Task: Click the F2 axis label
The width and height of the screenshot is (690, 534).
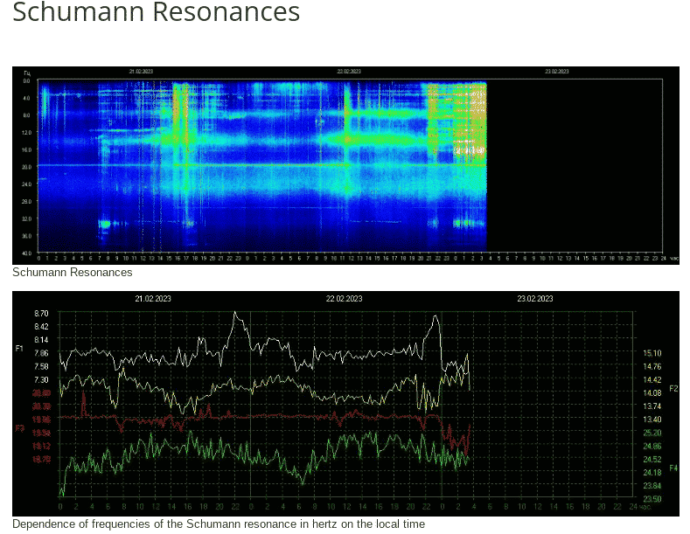Action: [x=673, y=388]
